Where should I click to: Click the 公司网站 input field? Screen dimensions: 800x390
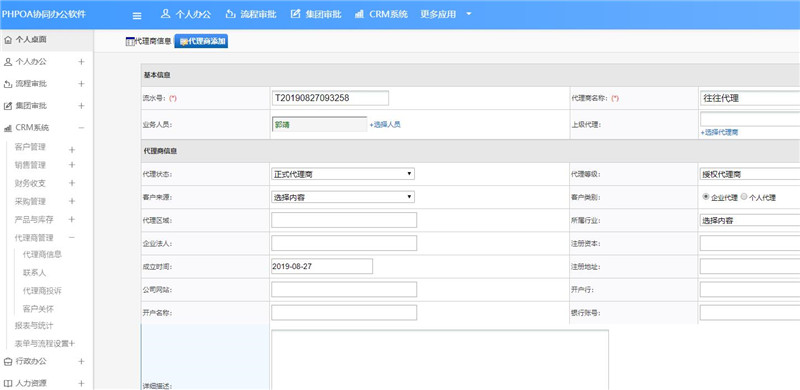(344, 289)
